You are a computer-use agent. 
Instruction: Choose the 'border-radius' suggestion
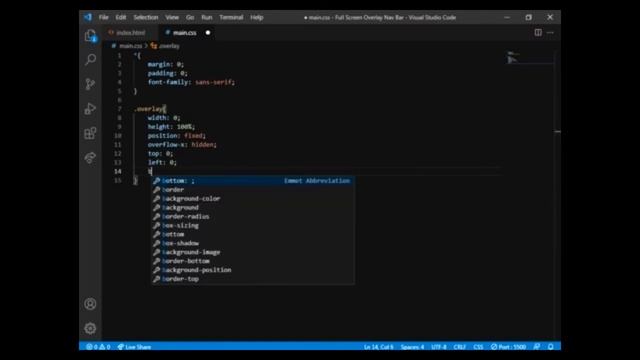point(253,217)
